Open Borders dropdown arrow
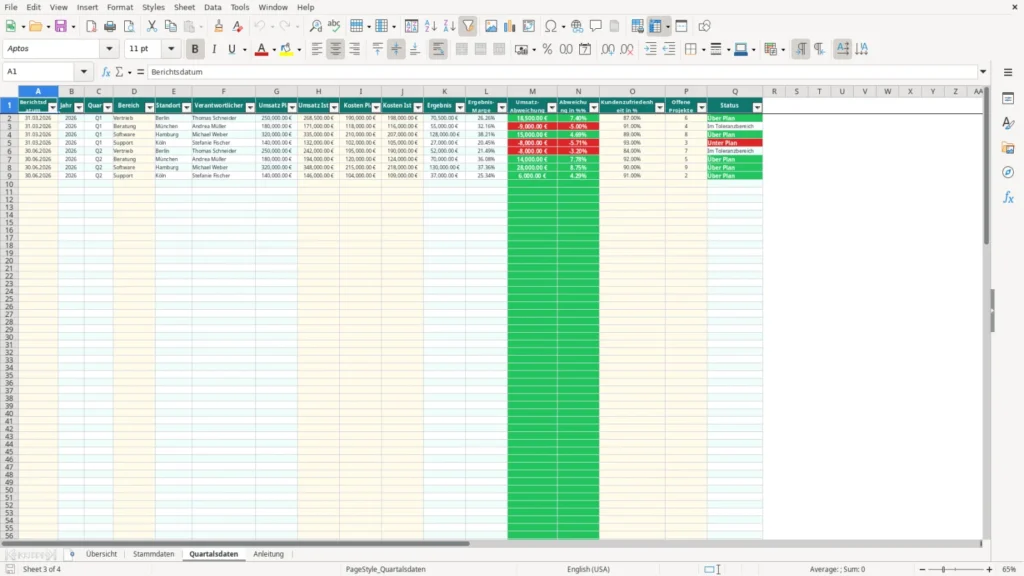 (703, 50)
